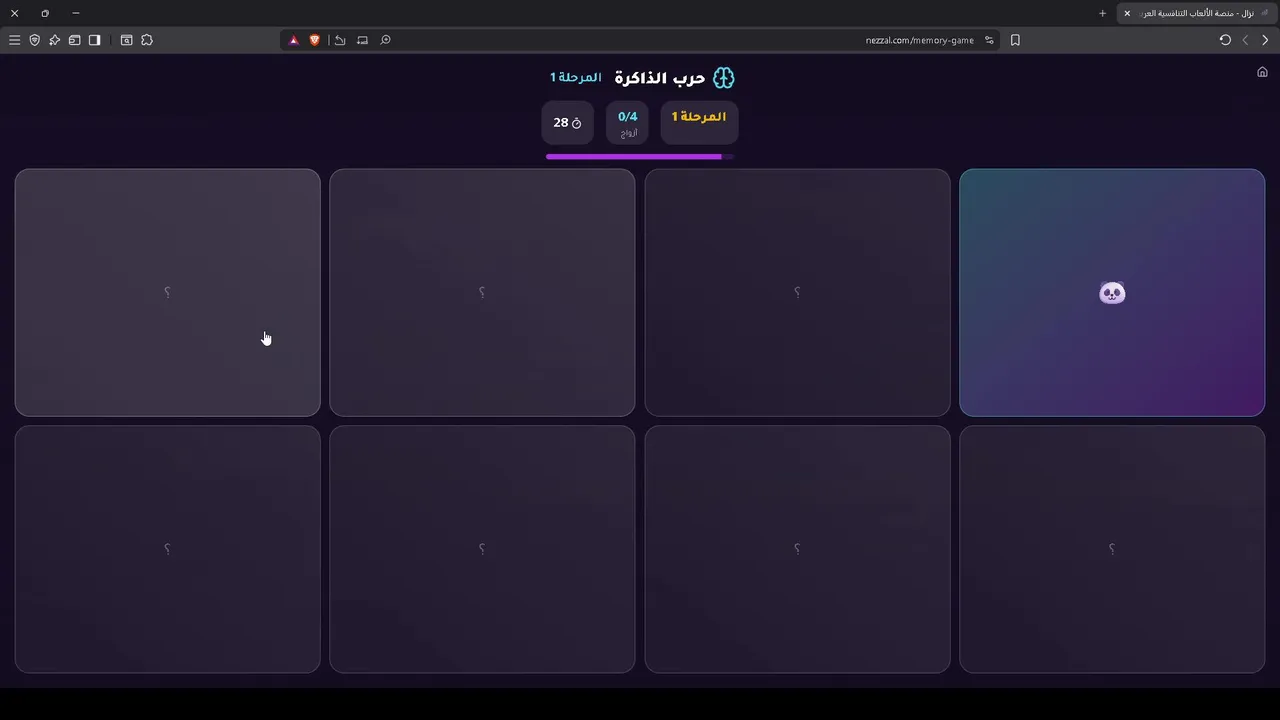Open the browser hamburger main menu
Screen dimensions: 1280x720
point(14,40)
